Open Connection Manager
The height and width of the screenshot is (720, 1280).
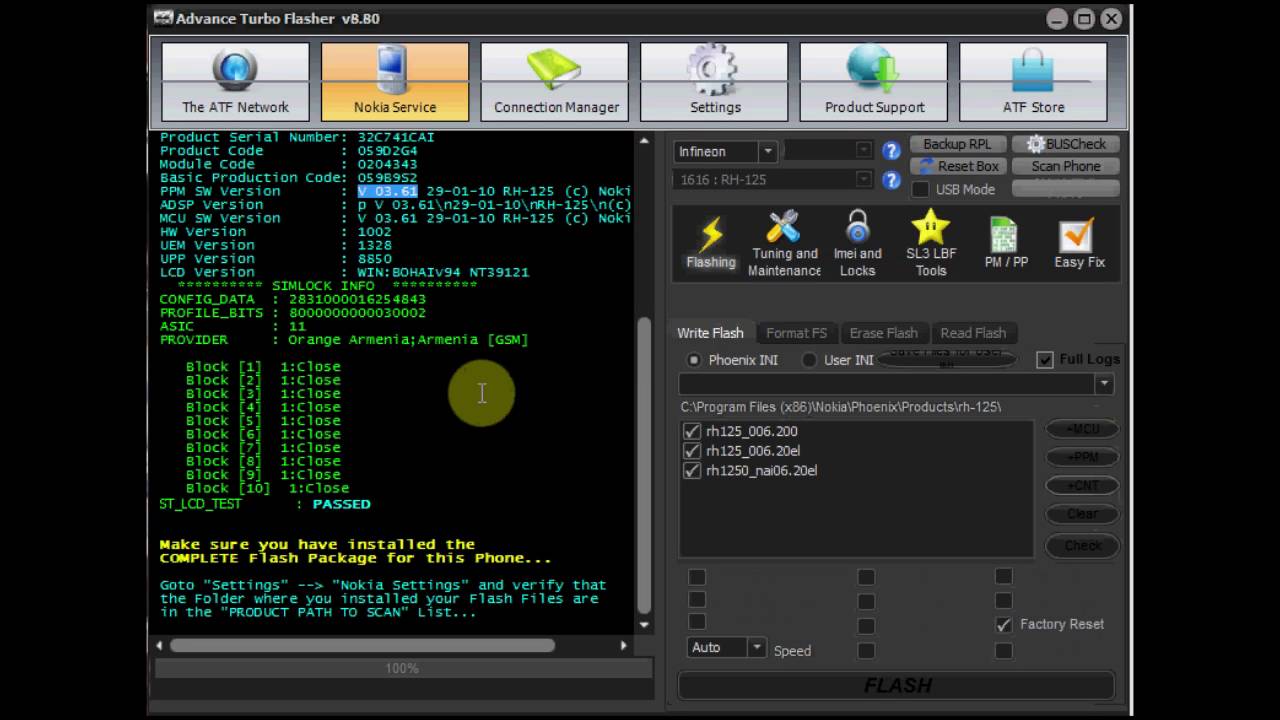pyautogui.click(x=555, y=81)
